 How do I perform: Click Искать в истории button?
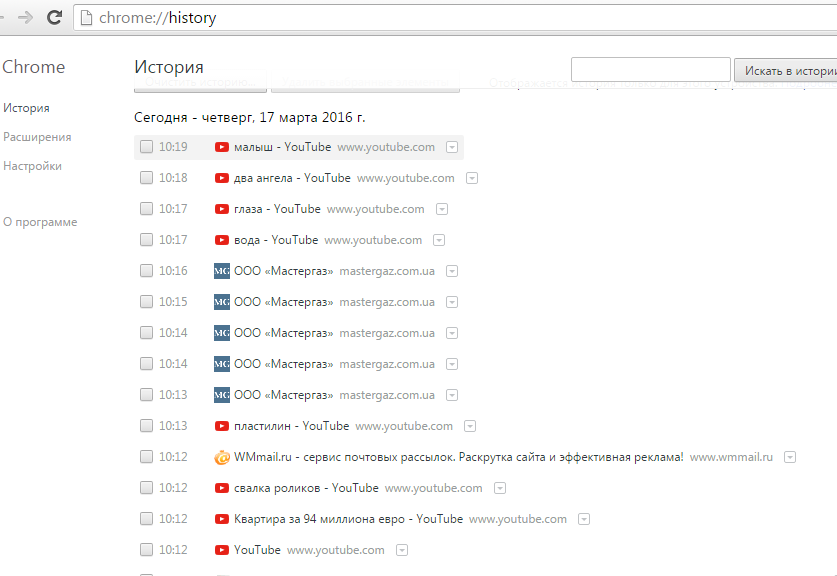(x=785, y=70)
